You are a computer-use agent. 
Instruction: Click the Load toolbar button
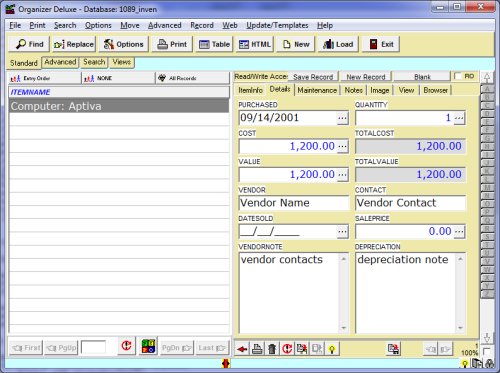338,44
